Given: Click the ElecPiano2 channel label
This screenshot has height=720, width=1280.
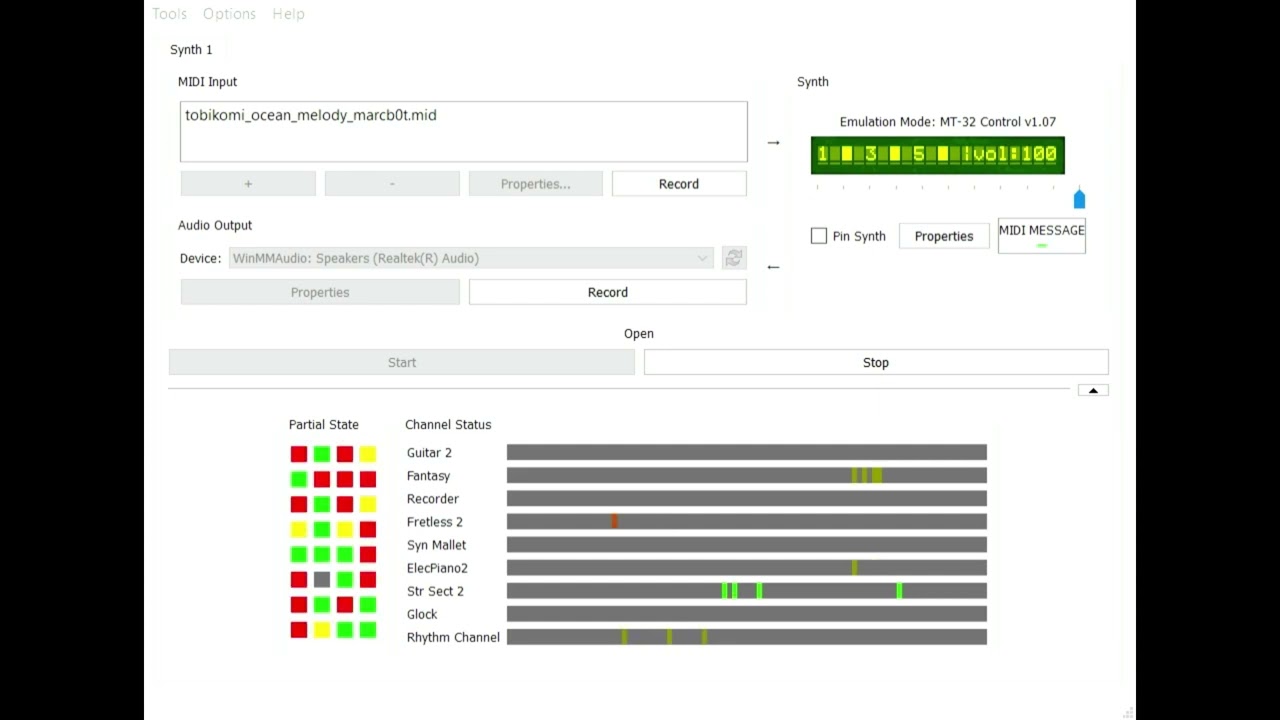Looking at the screenshot, I should click(437, 568).
